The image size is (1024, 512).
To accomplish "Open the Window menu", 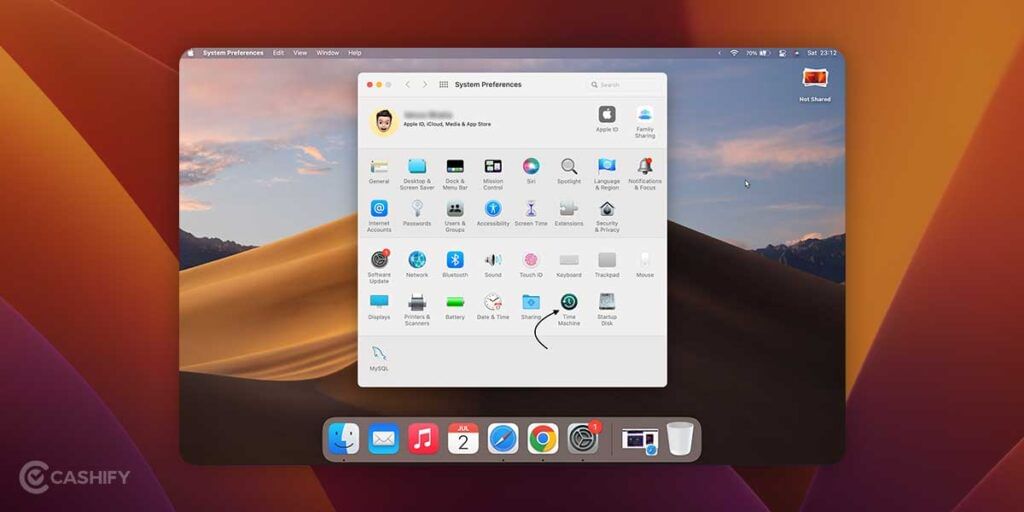I will [328, 53].
